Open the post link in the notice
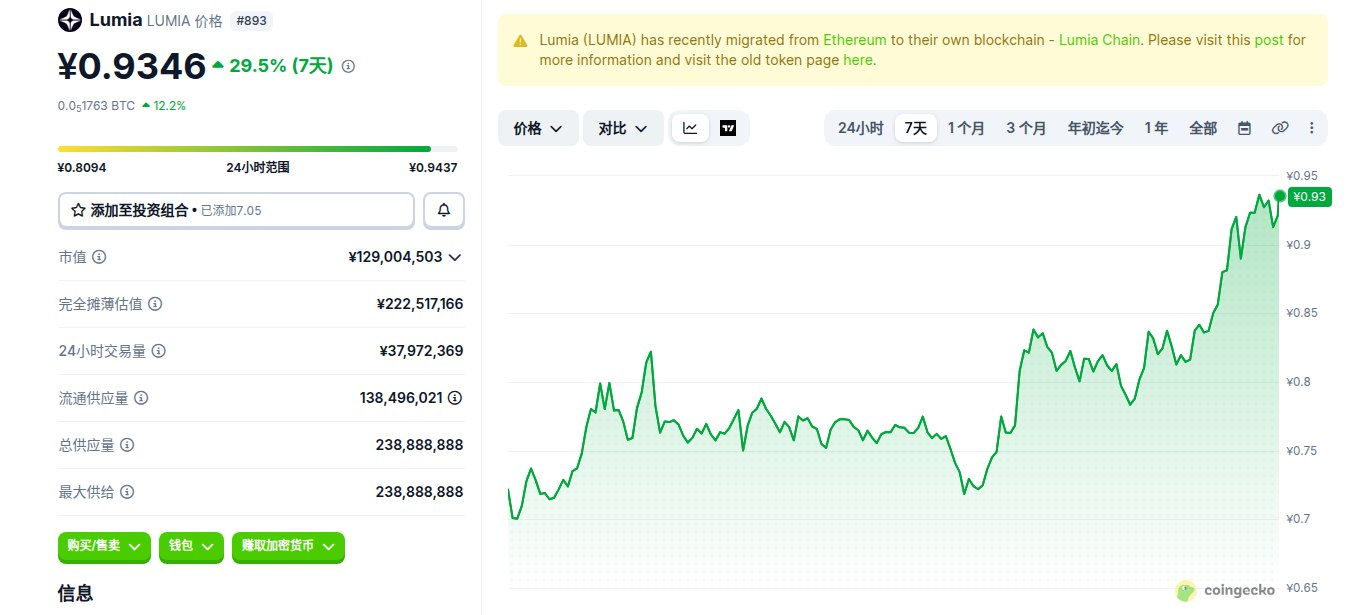Image resolution: width=1360 pixels, height=615 pixels. (x=1269, y=40)
